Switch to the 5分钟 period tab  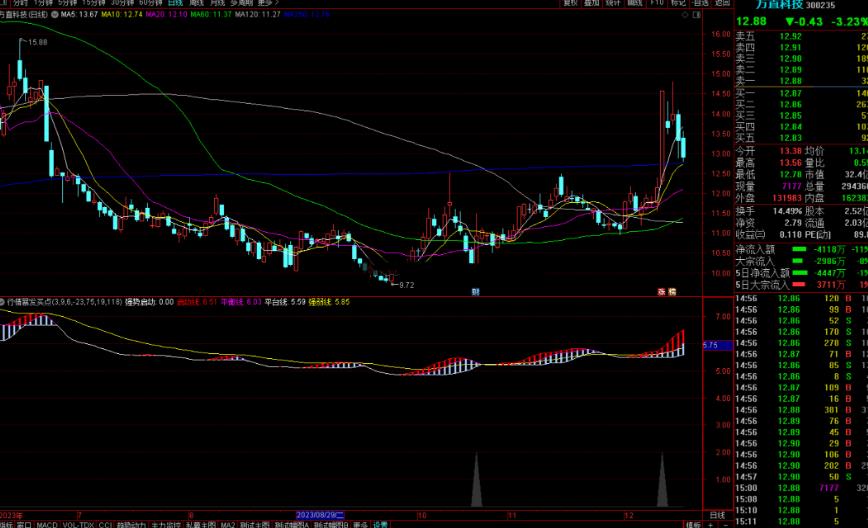click(67, 3)
